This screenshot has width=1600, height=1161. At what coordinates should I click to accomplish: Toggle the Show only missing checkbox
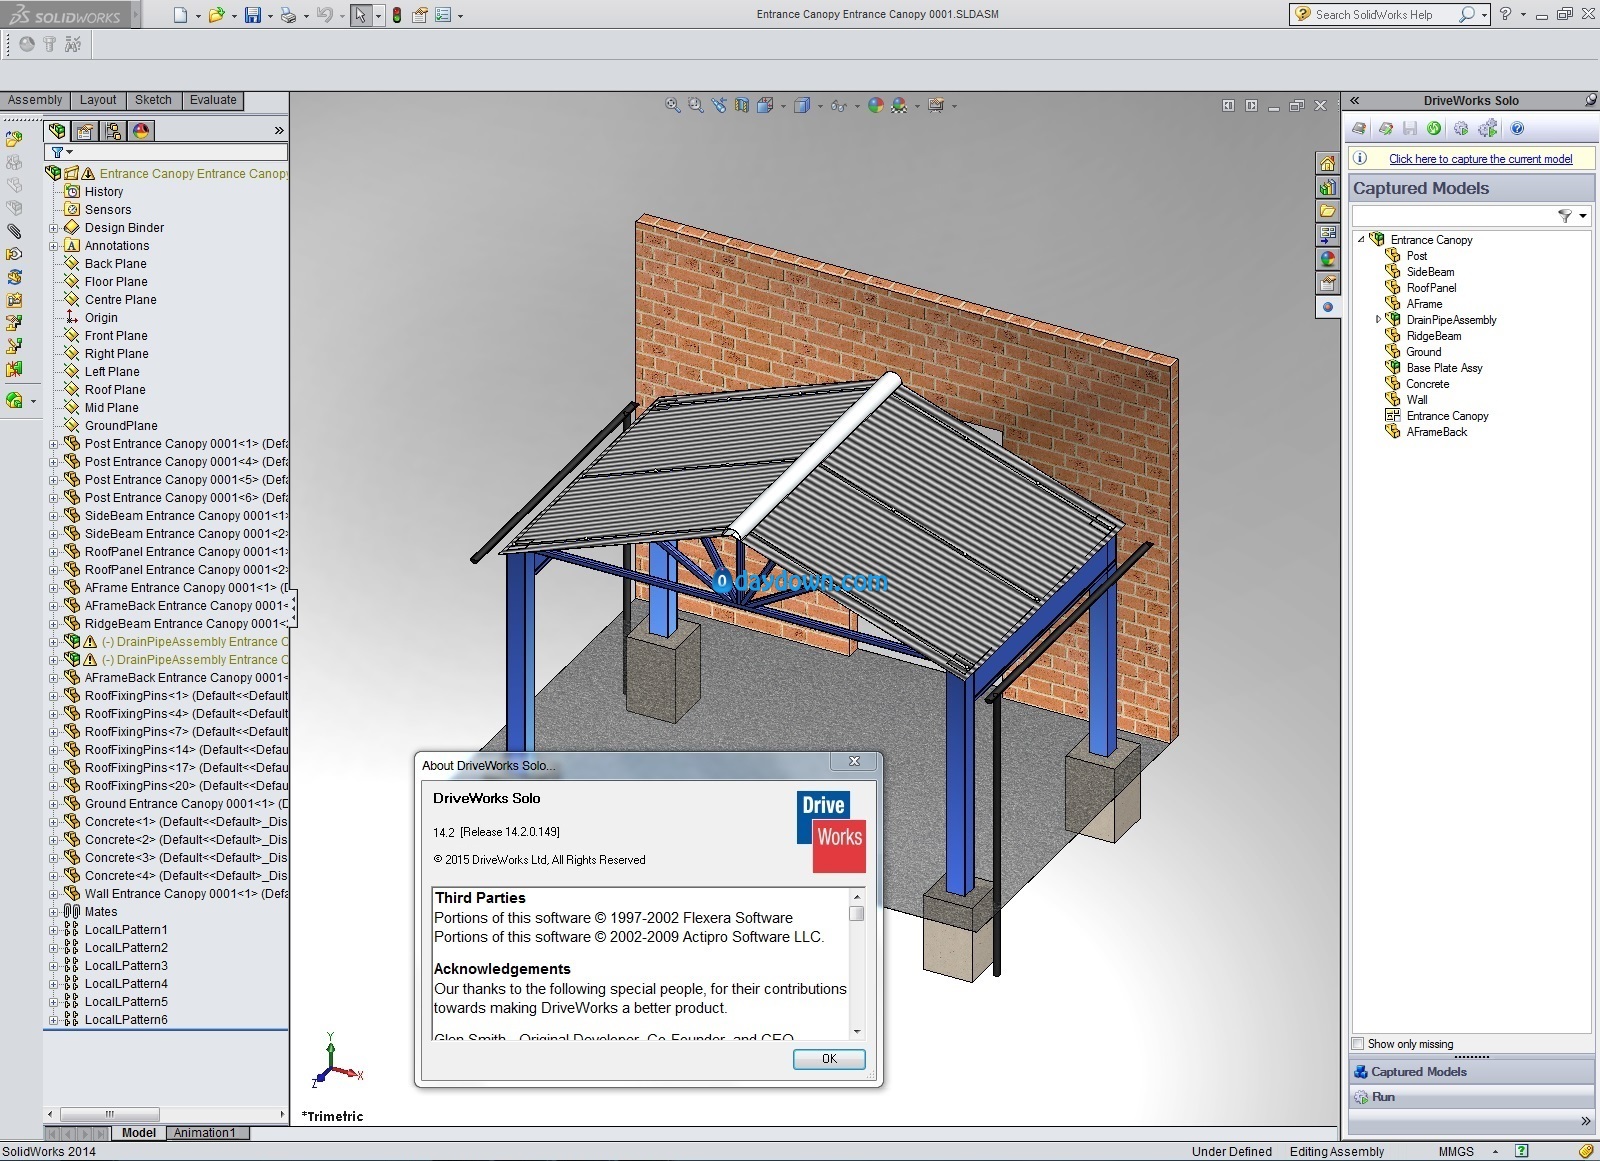coord(1358,1043)
